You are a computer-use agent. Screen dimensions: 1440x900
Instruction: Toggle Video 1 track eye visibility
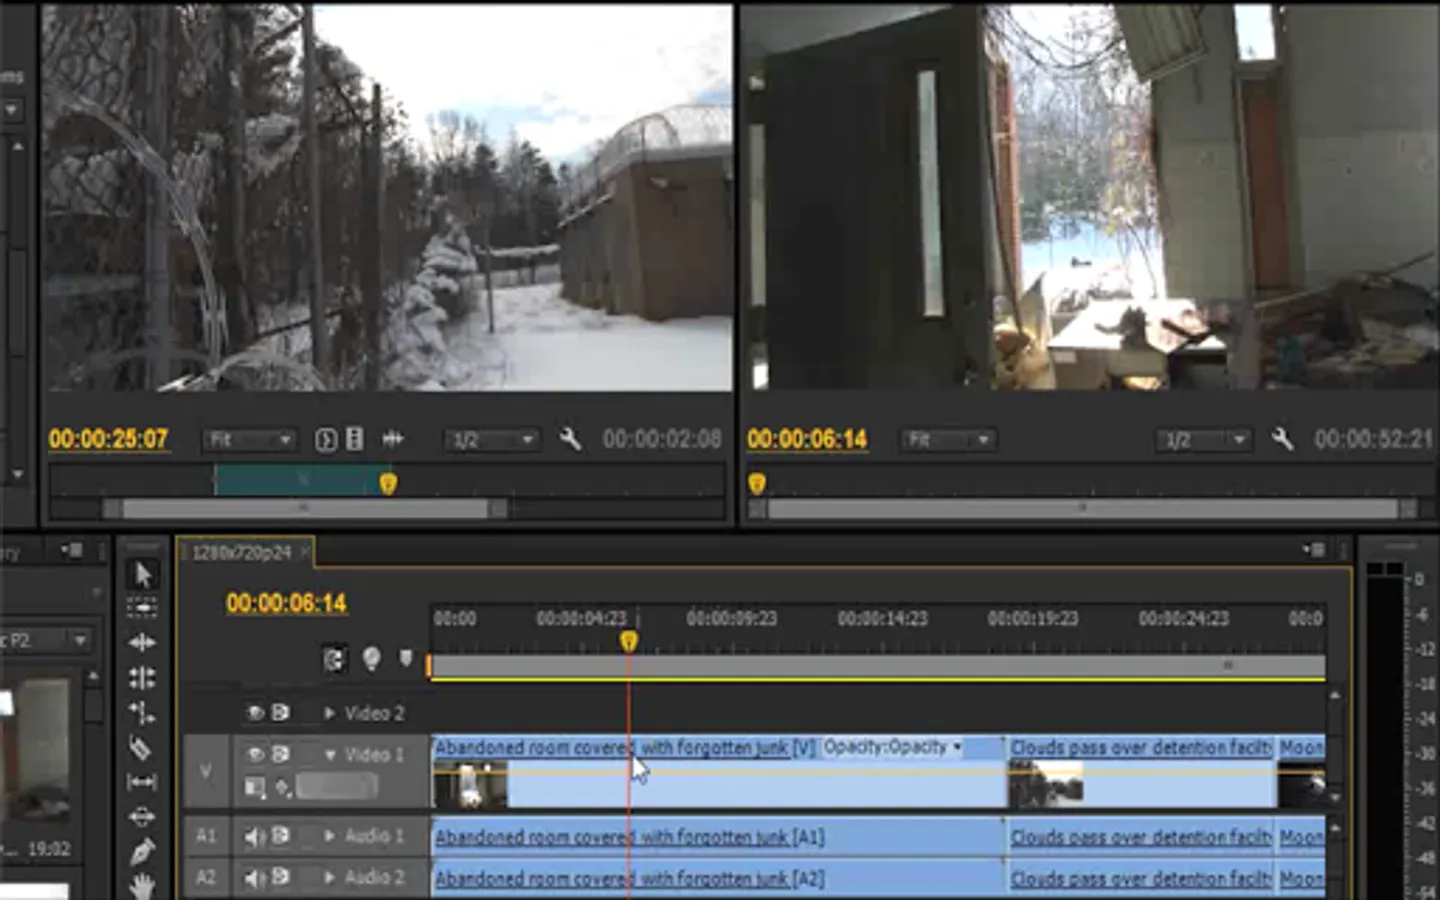coord(255,754)
